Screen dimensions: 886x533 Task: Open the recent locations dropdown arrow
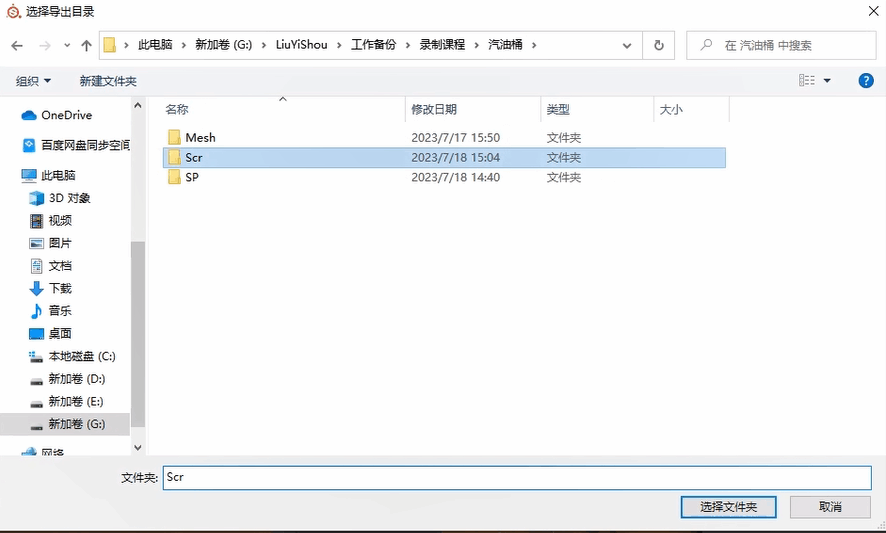click(x=67, y=45)
